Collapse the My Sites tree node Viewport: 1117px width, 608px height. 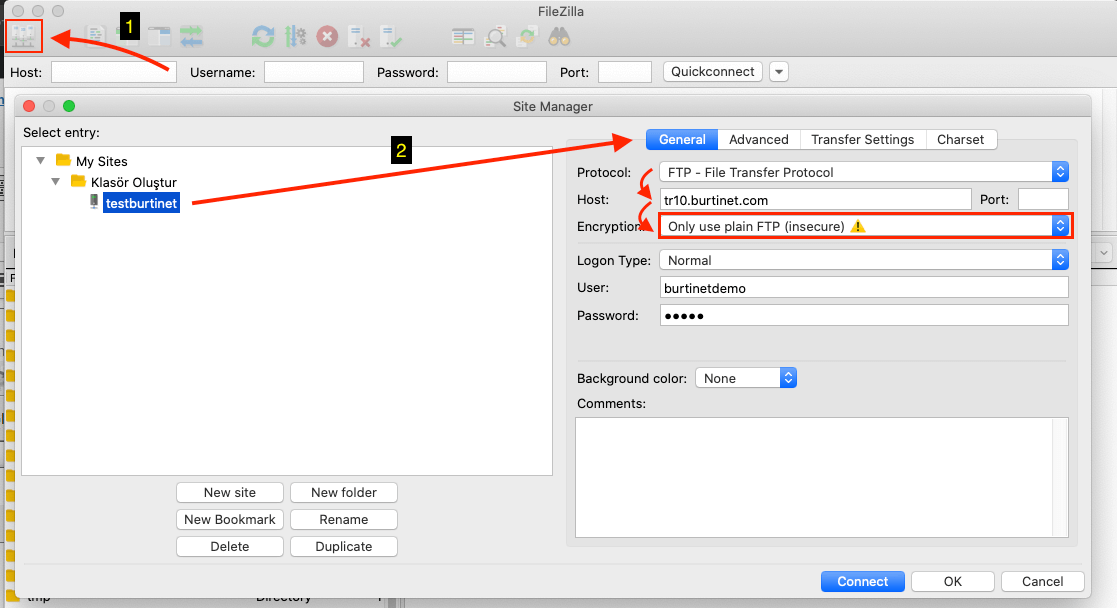[41, 161]
